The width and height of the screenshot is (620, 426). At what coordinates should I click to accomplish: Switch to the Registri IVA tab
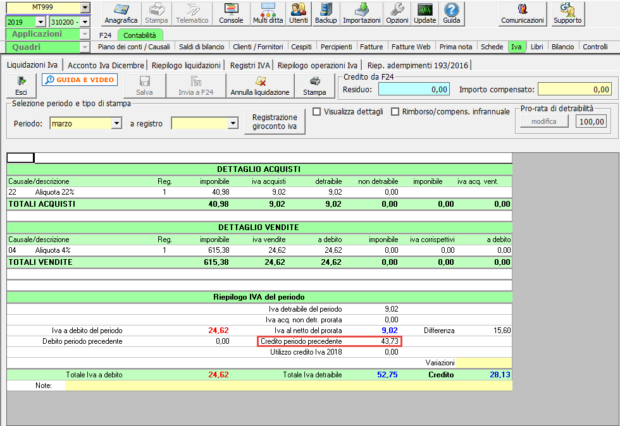(x=250, y=64)
